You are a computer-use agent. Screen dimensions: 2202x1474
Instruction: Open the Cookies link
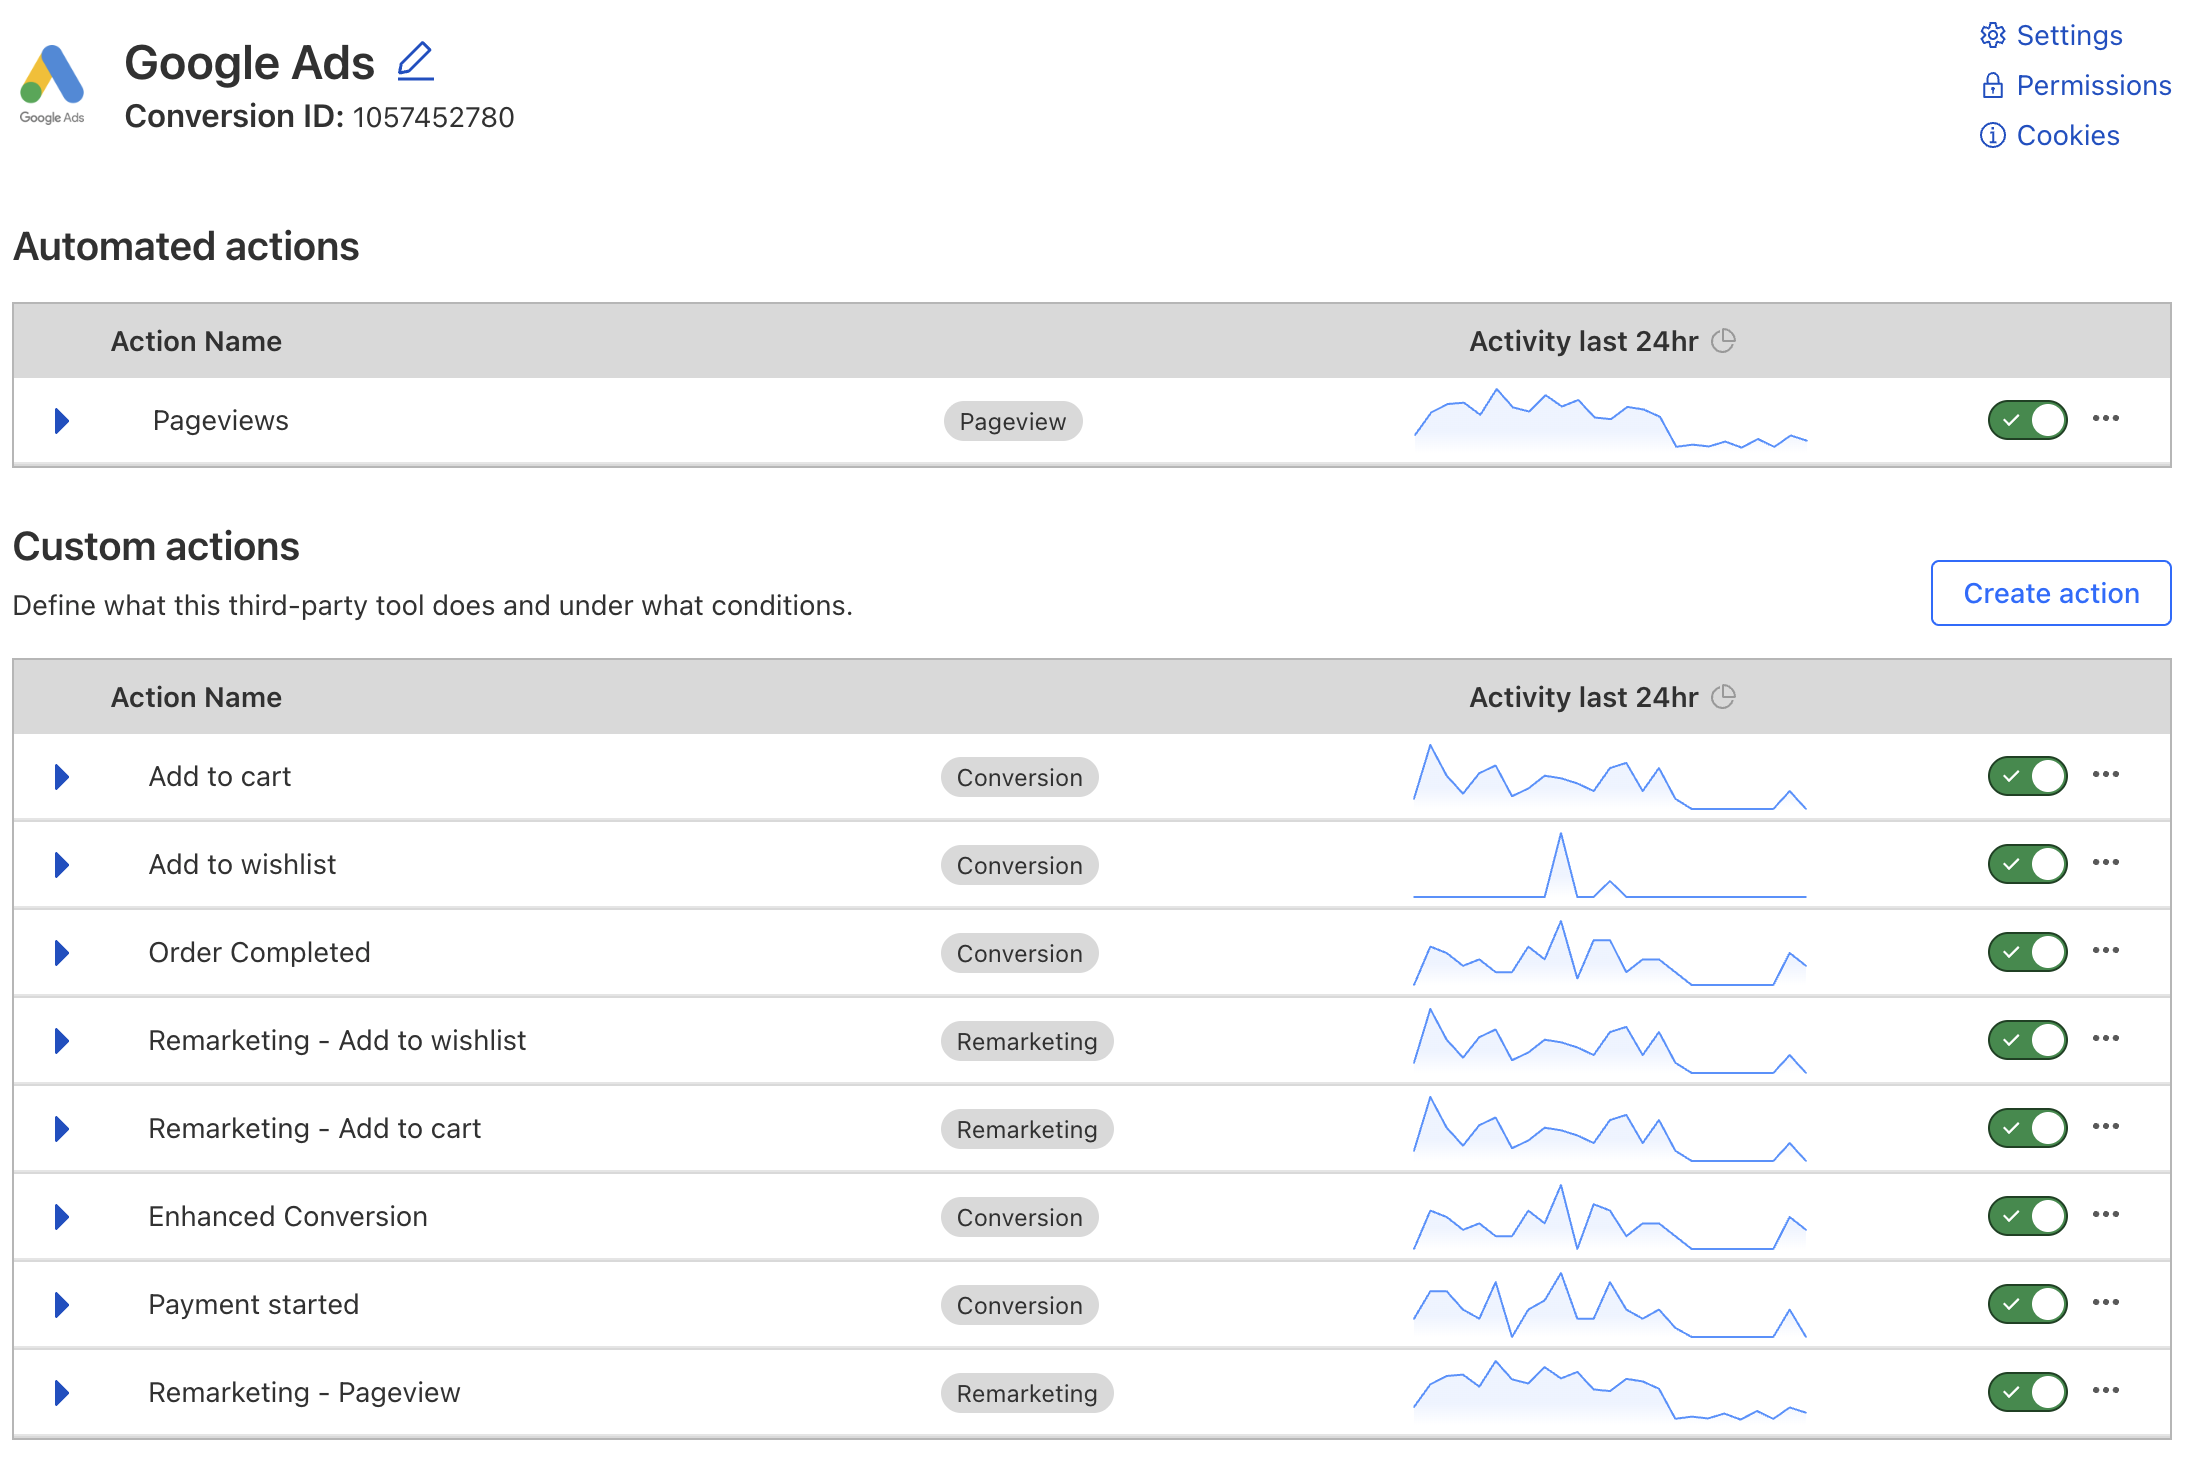[2067, 136]
